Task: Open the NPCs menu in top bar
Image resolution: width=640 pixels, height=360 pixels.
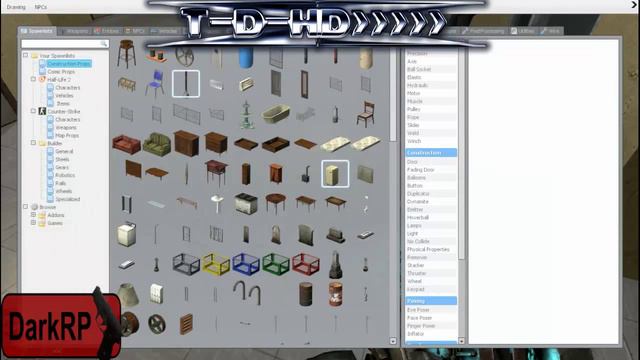Action: pos(40,7)
